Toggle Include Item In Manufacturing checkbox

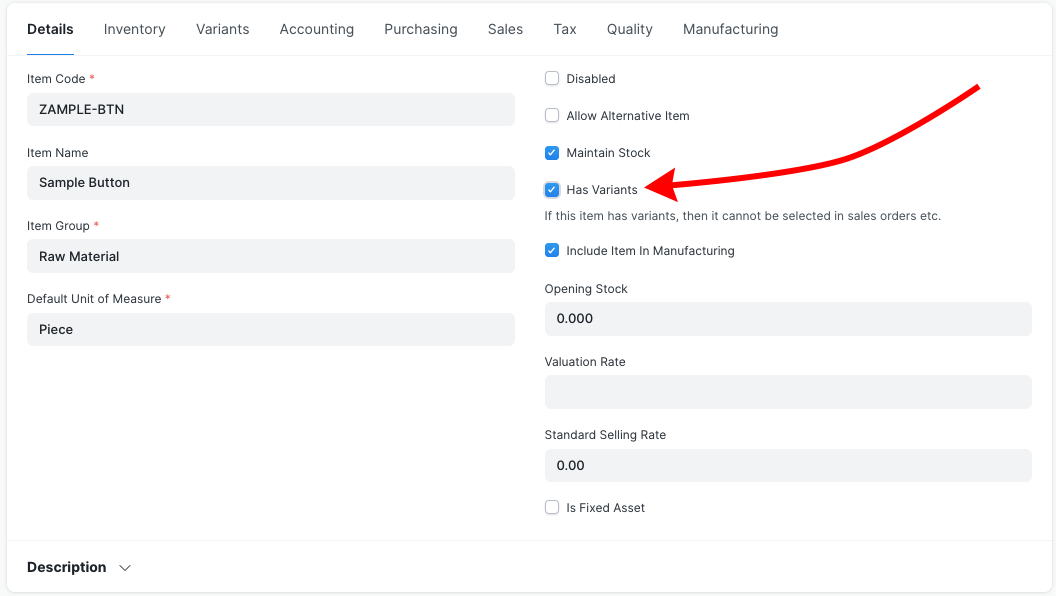pyautogui.click(x=552, y=251)
